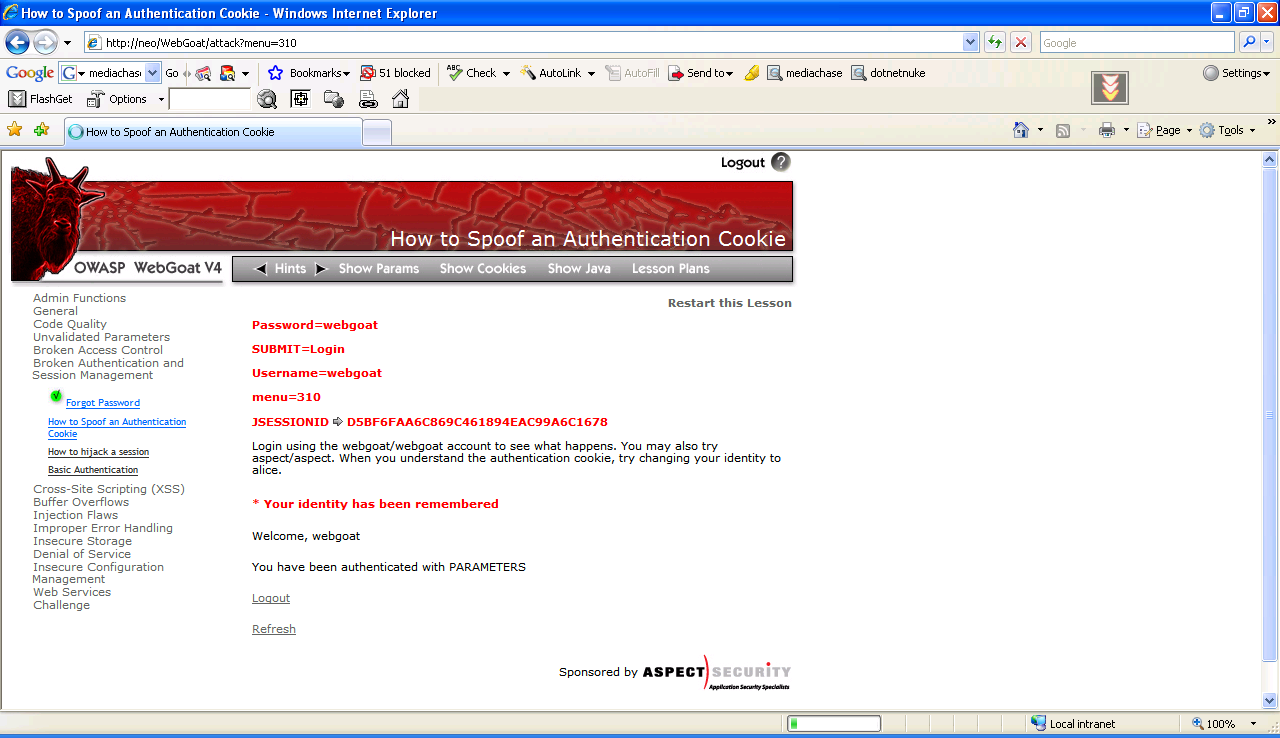
Task: Expand the address bar URL dropdown
Action: coord(970,43)
